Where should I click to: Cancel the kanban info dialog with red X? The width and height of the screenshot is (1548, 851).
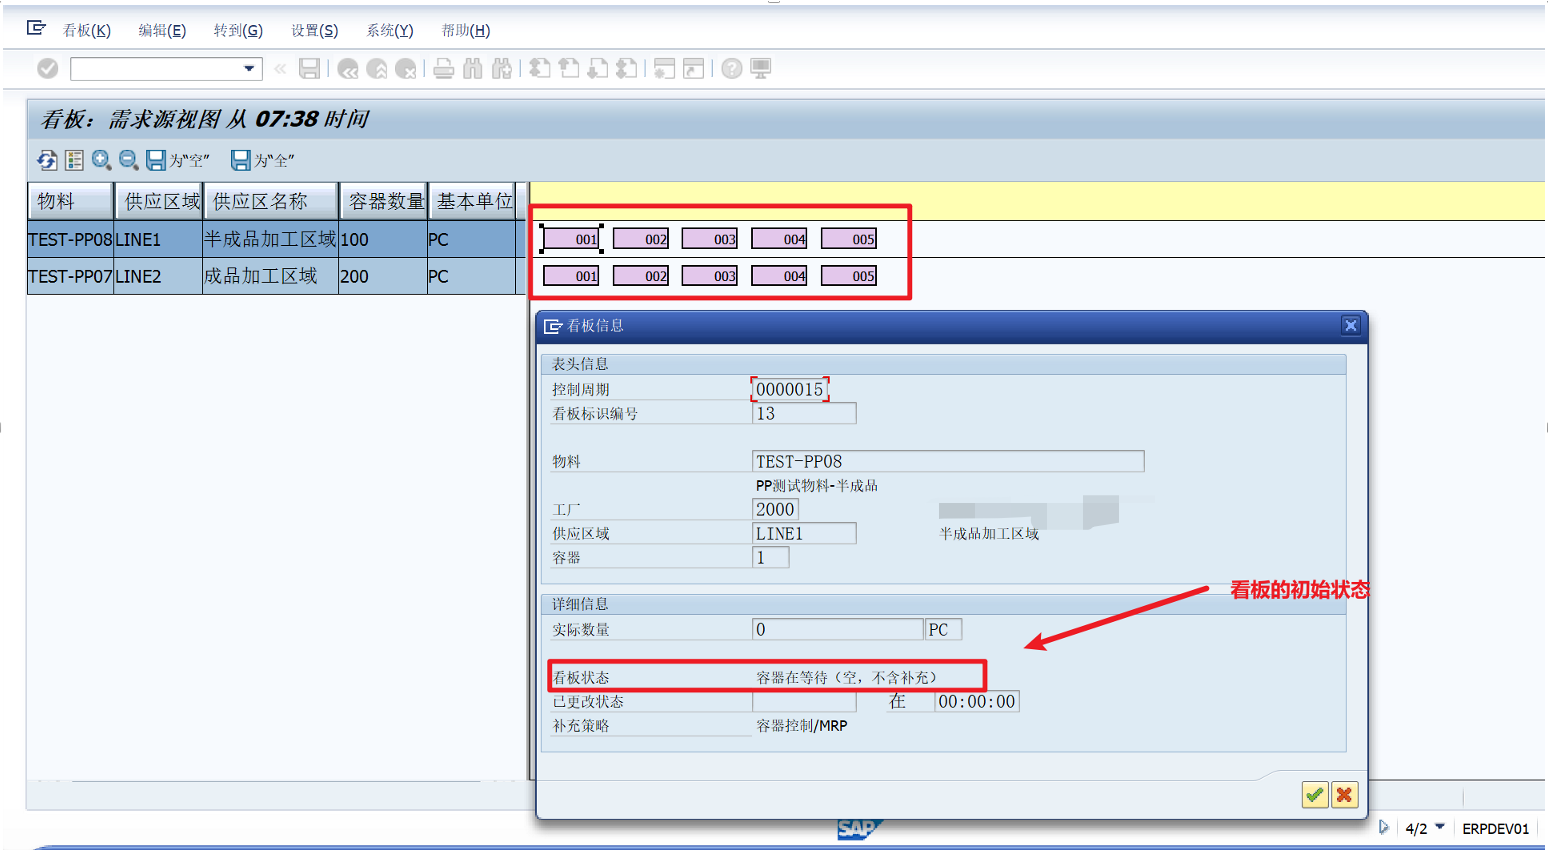pos(1345,795)
